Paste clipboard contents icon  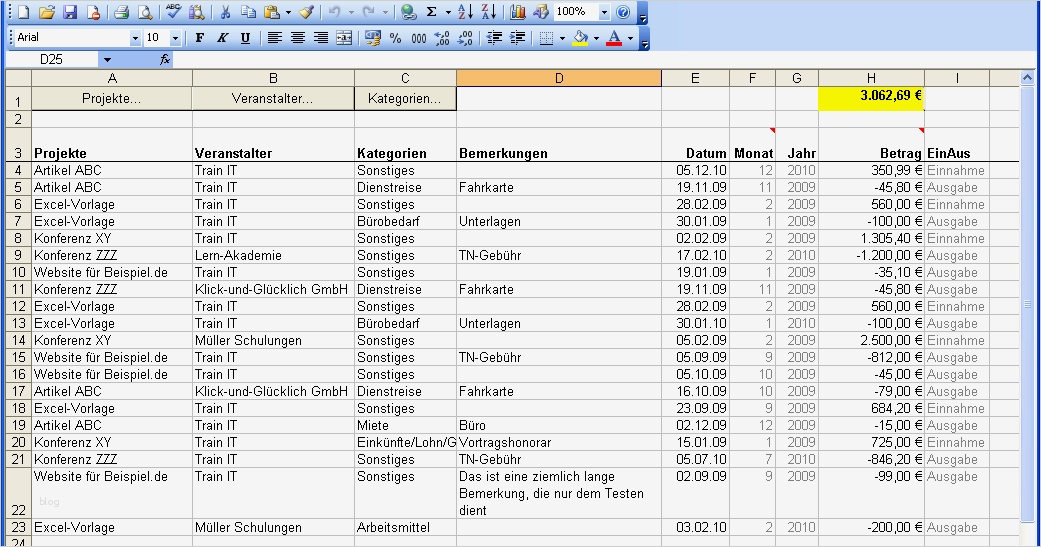272,12
